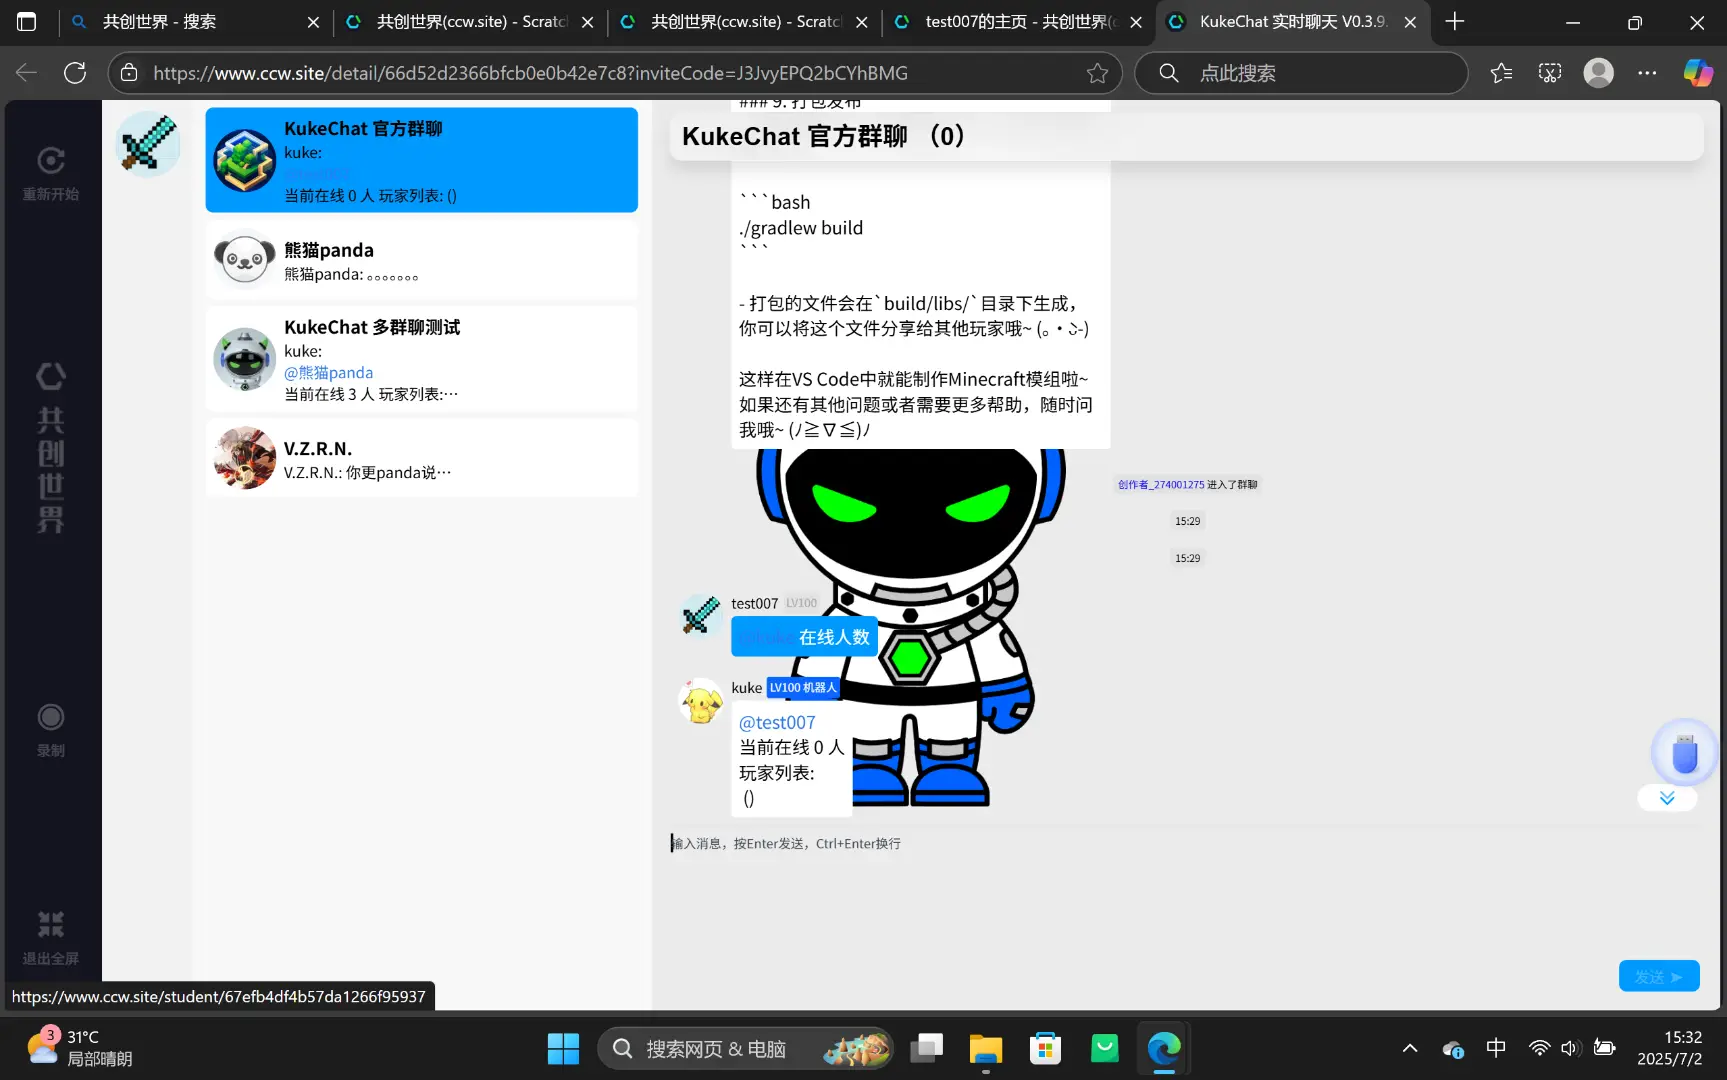Click the 在线人数 message bubble
The image size is (1727, 1080).
[804, 637]
